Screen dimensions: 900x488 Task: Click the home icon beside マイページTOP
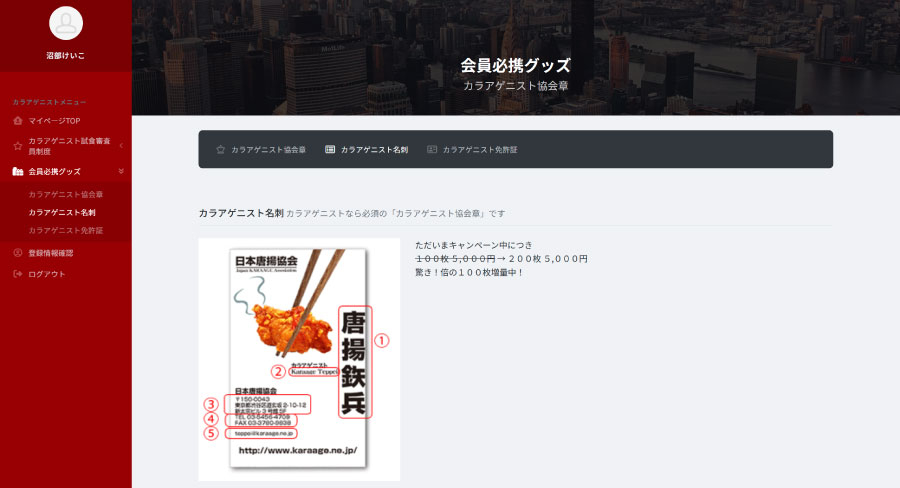point(18,121)
